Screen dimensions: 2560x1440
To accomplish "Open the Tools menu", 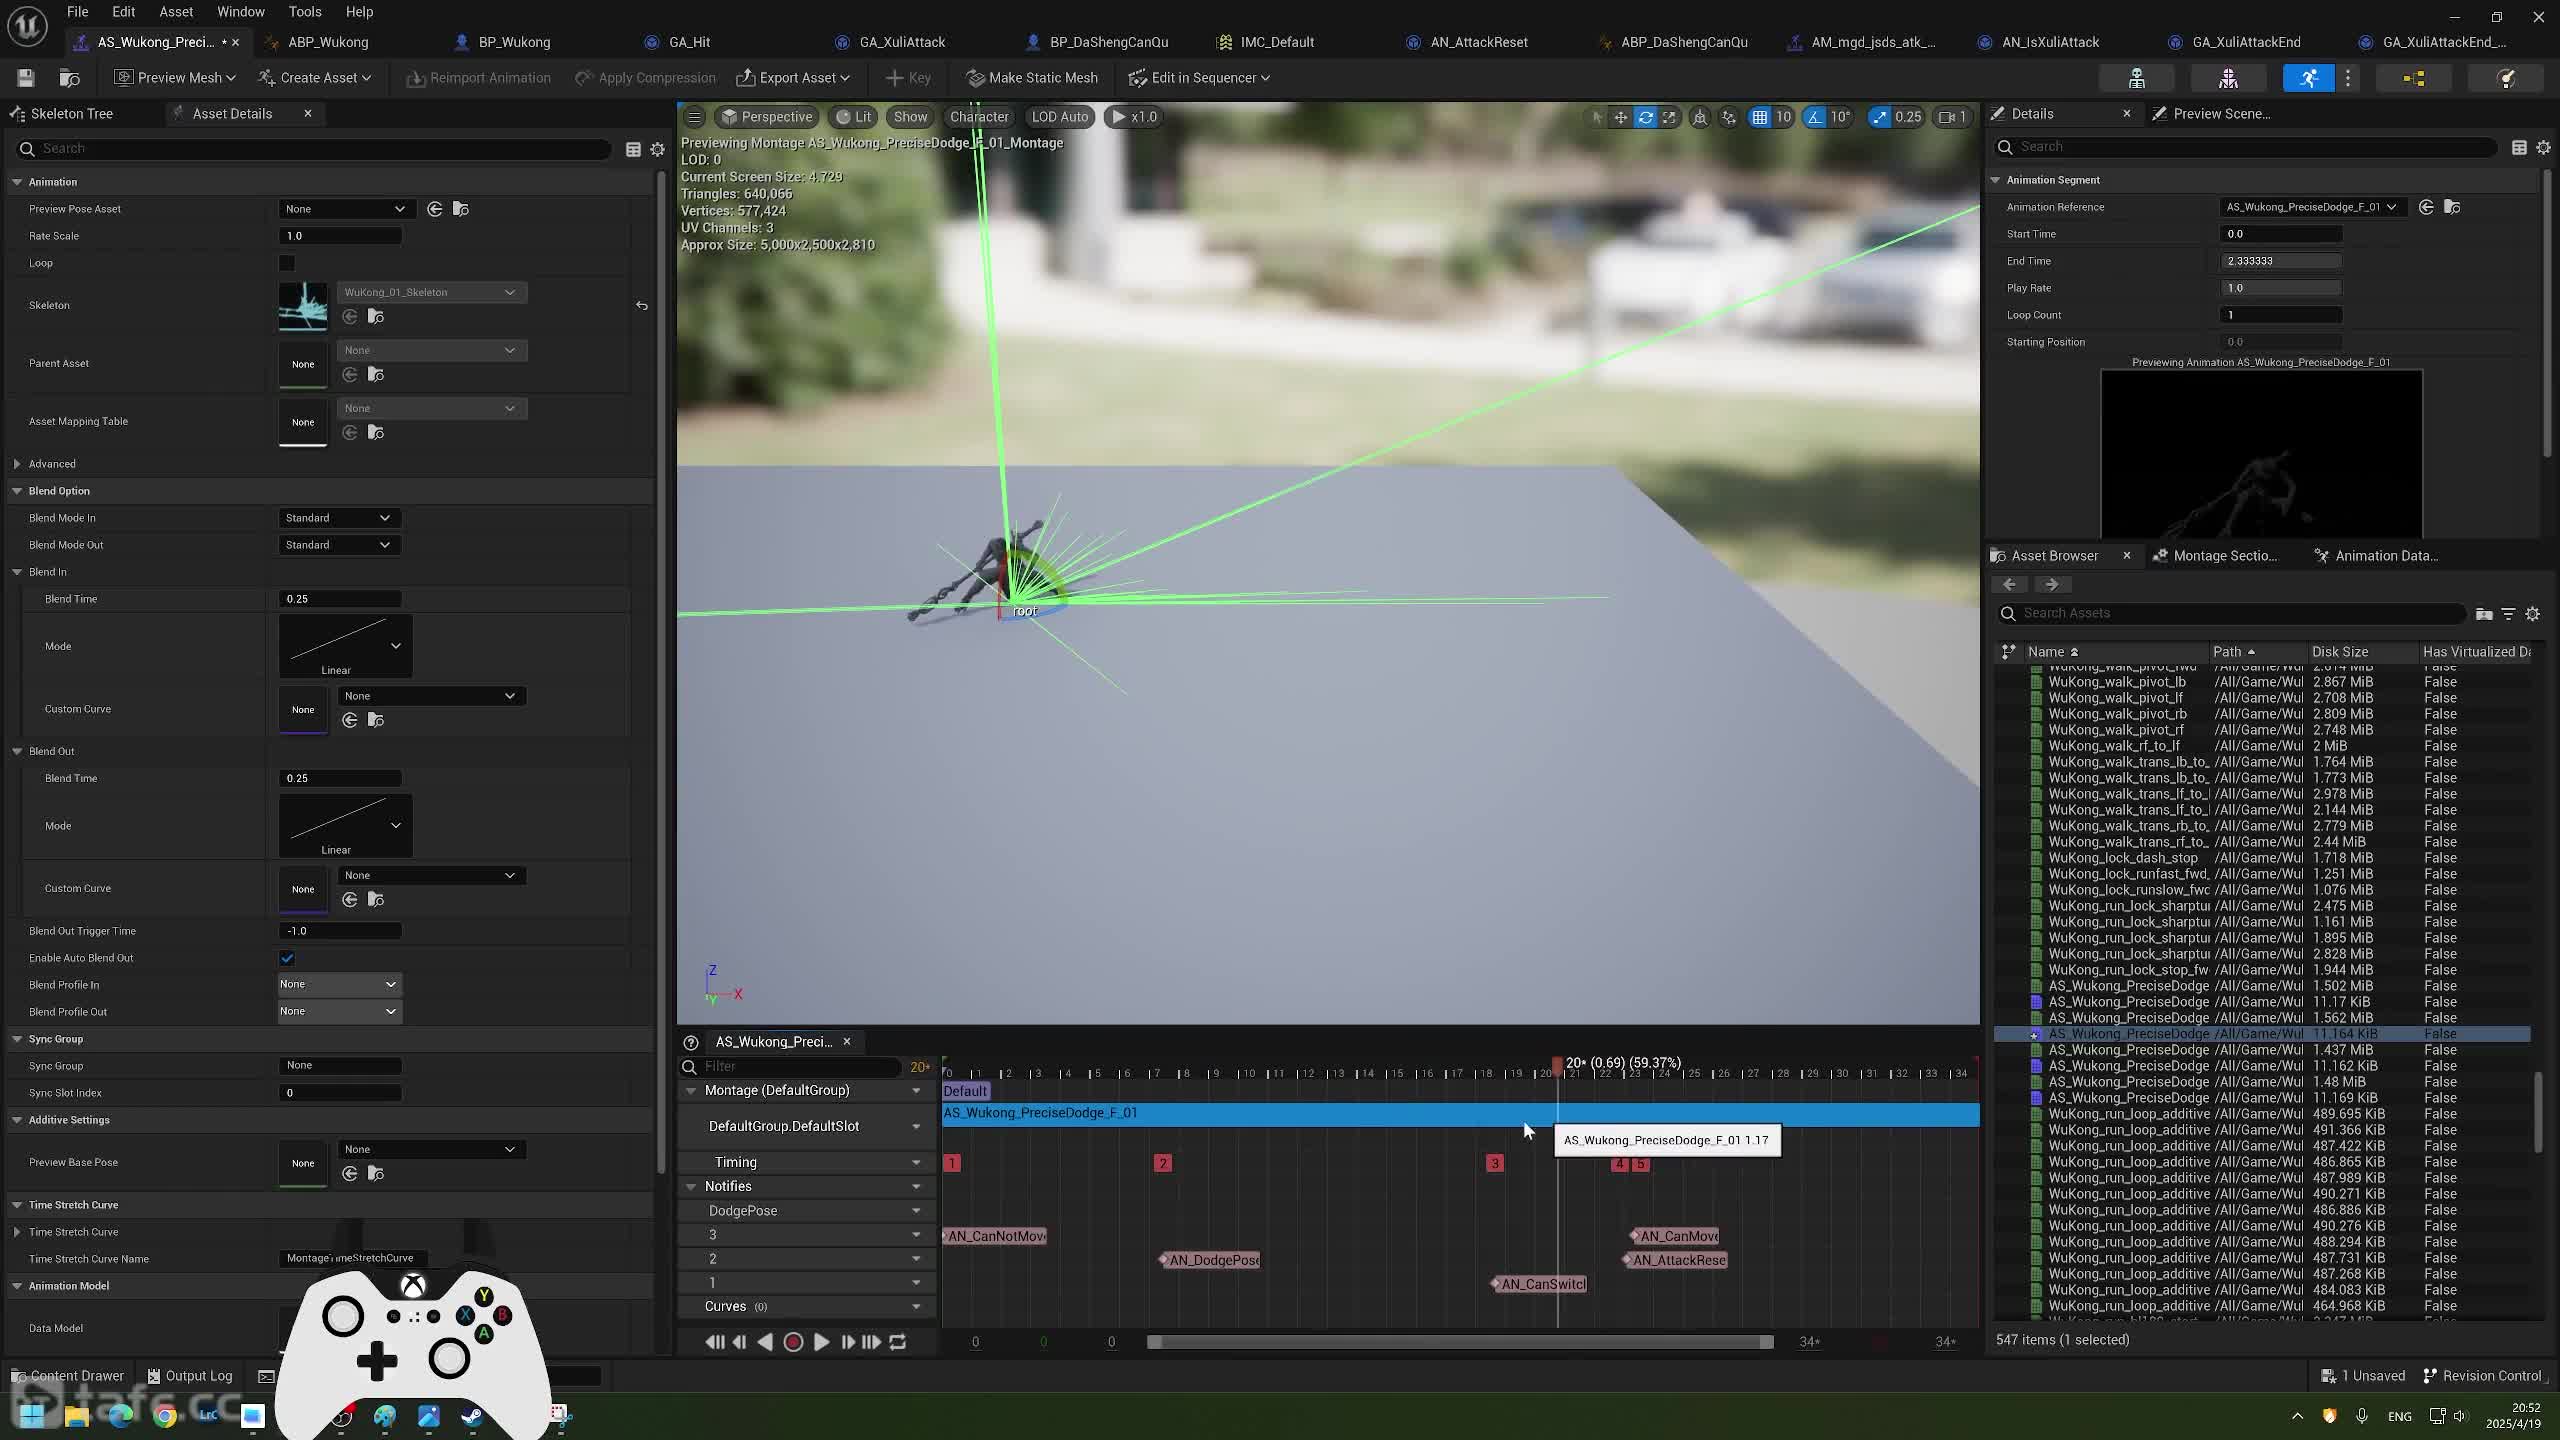I will tap(304, 12).
